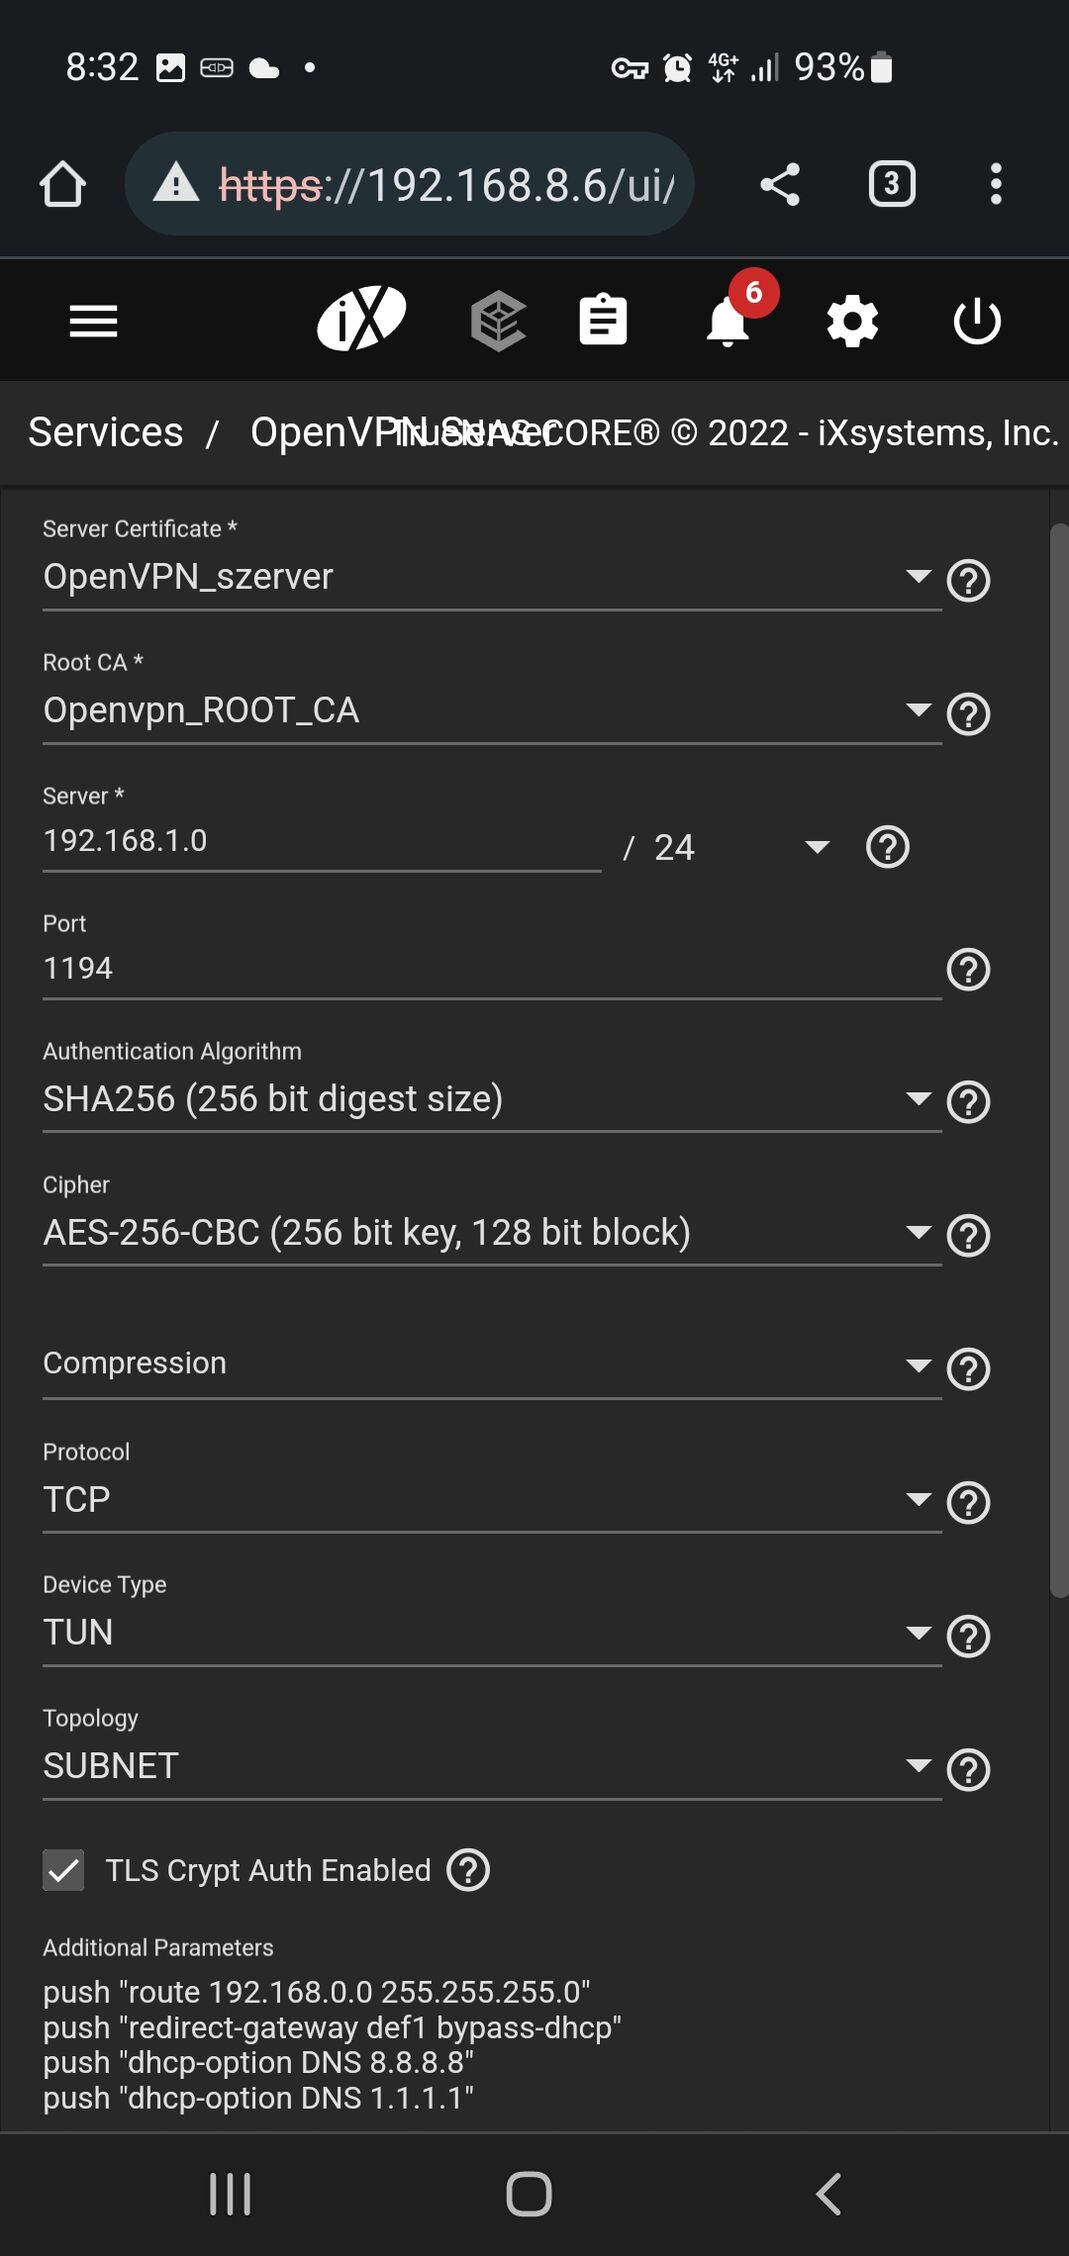Click the page vertical scrollbar

click(x=1058, y=1060)
